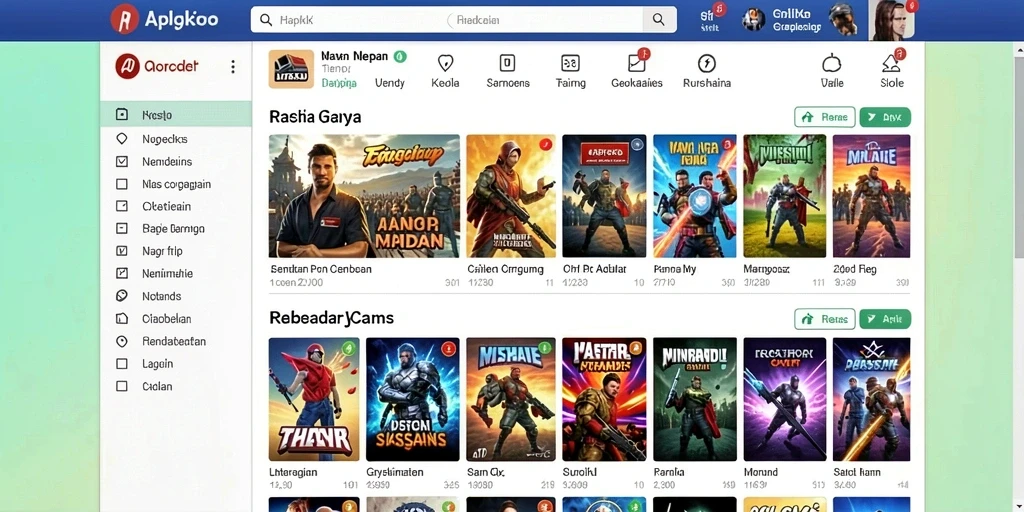Toggle the Nemdeiins checked checkbox

click(121, 161)
